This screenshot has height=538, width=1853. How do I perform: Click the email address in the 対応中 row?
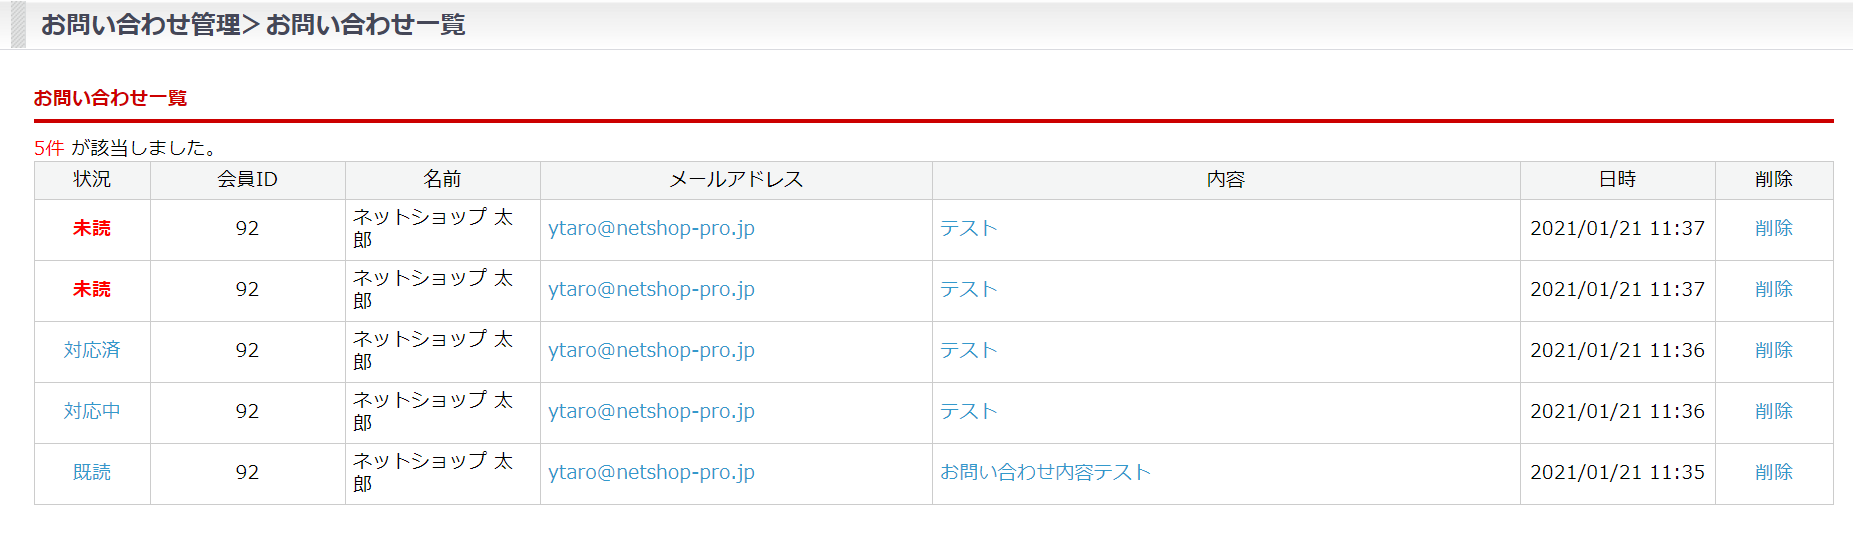point(651,412)
